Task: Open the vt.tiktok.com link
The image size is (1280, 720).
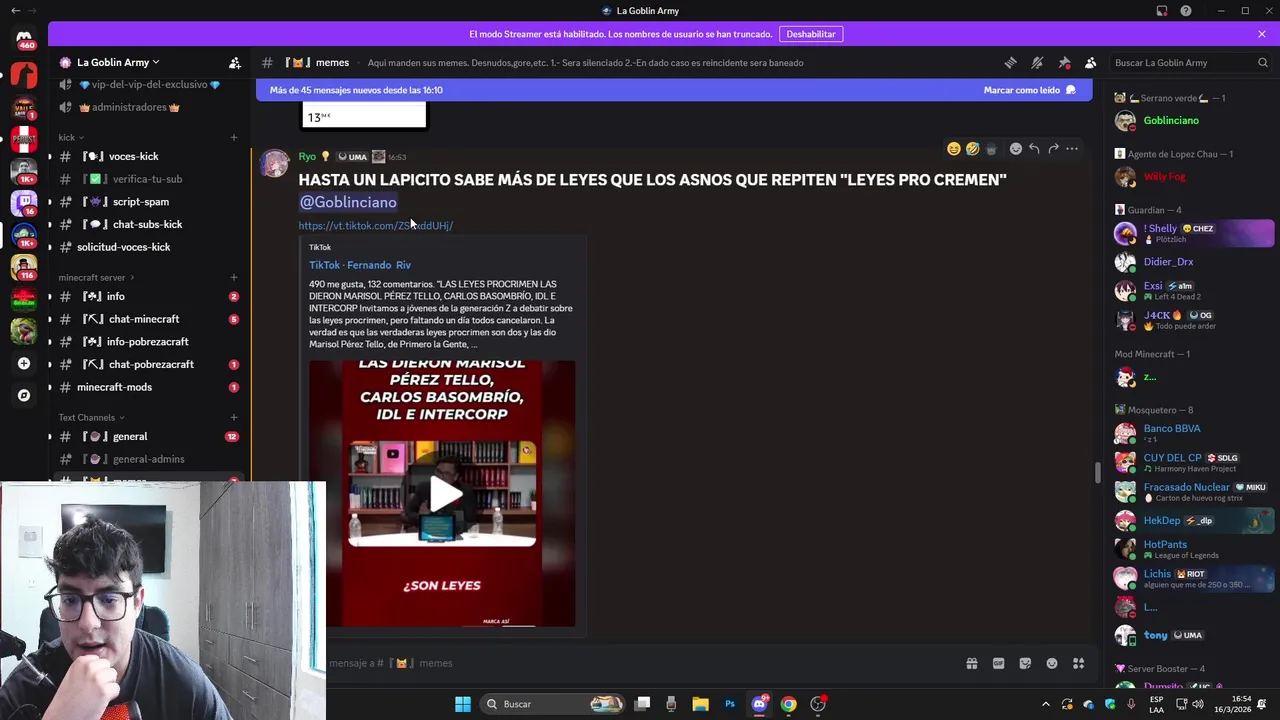Action: coord(376,226)
